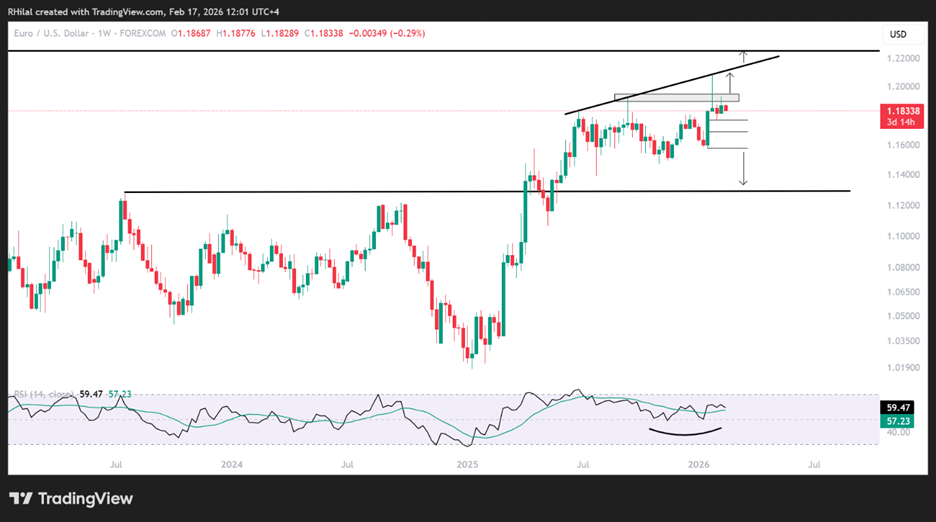The image size is (936, 522).
Task: Click the 40.00 RSI axis label
Action: tap(898, 432)
